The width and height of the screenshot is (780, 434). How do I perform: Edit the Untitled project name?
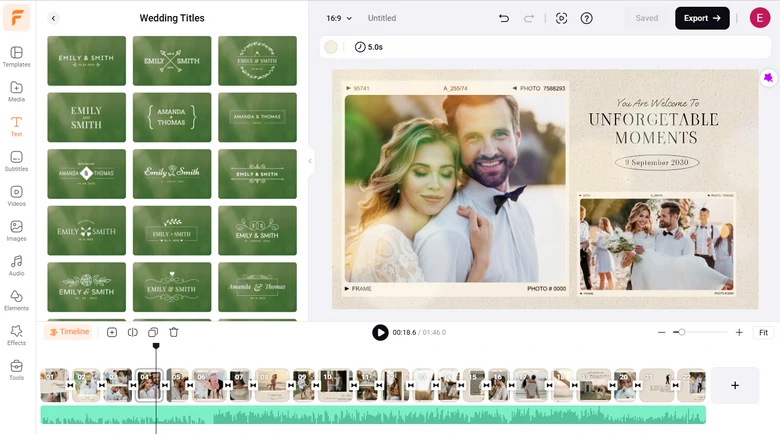tap(382, 18)
